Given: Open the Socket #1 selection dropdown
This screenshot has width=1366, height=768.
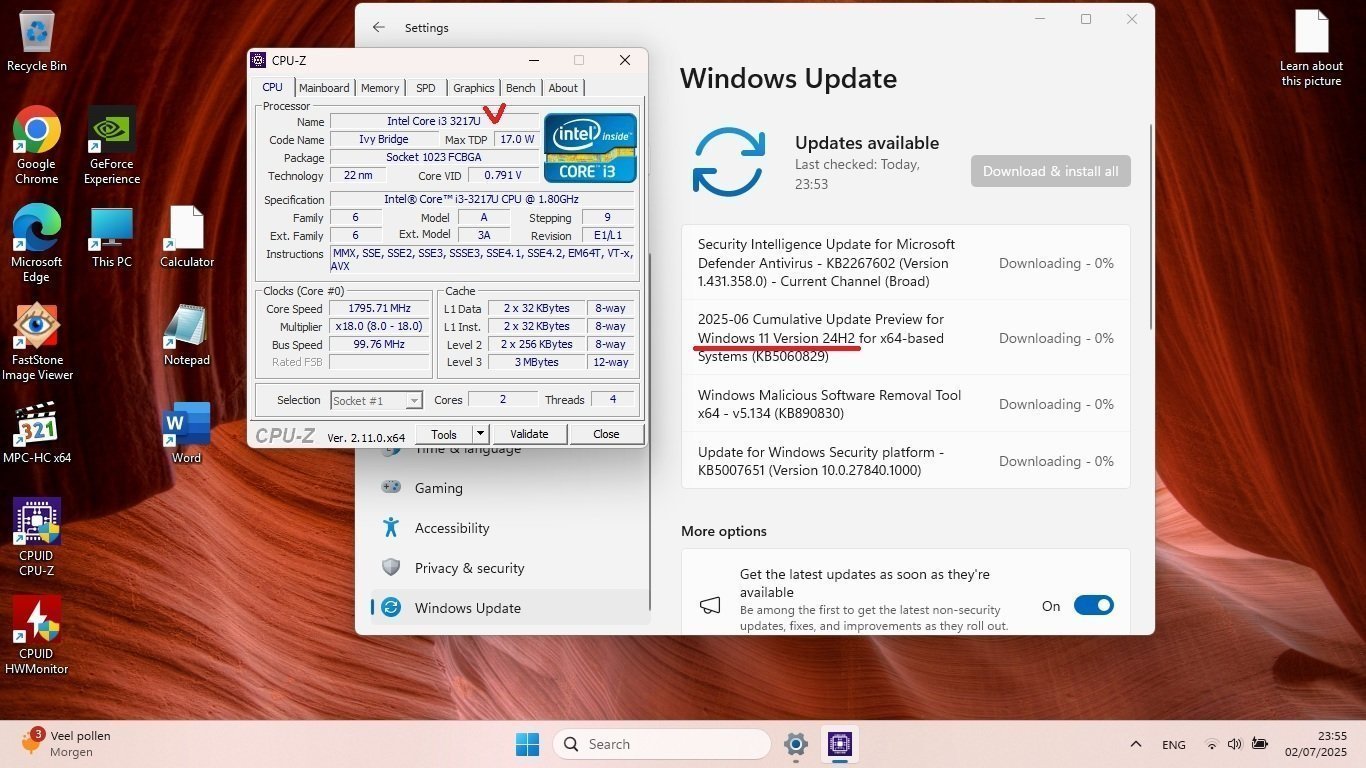Looking at the screenshot, I should (376, 400).
